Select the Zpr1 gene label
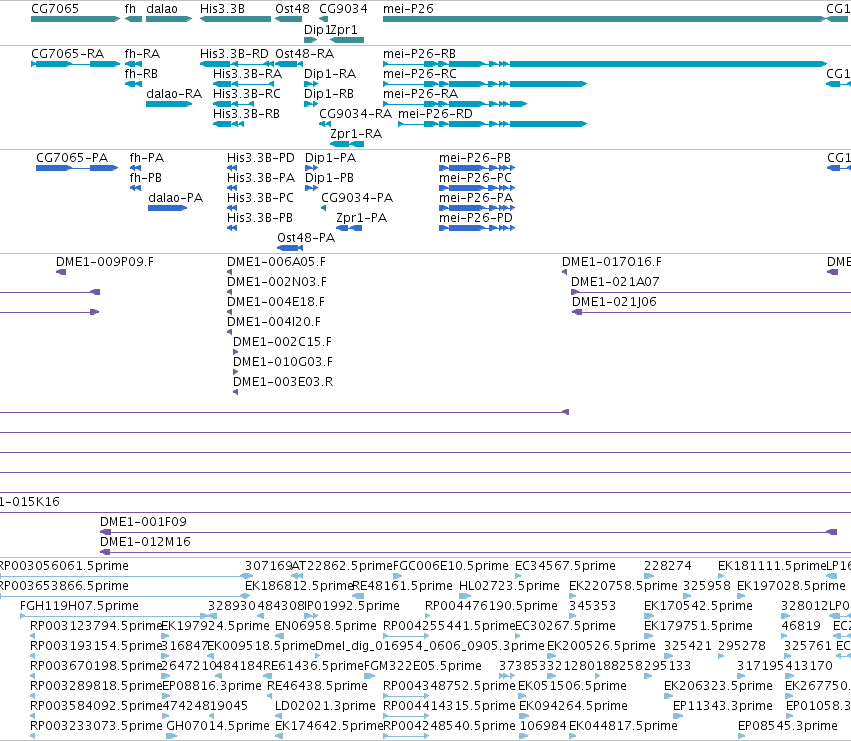This screenshot has width=851, height=741. pyautogui.click(x=345, y=29)
